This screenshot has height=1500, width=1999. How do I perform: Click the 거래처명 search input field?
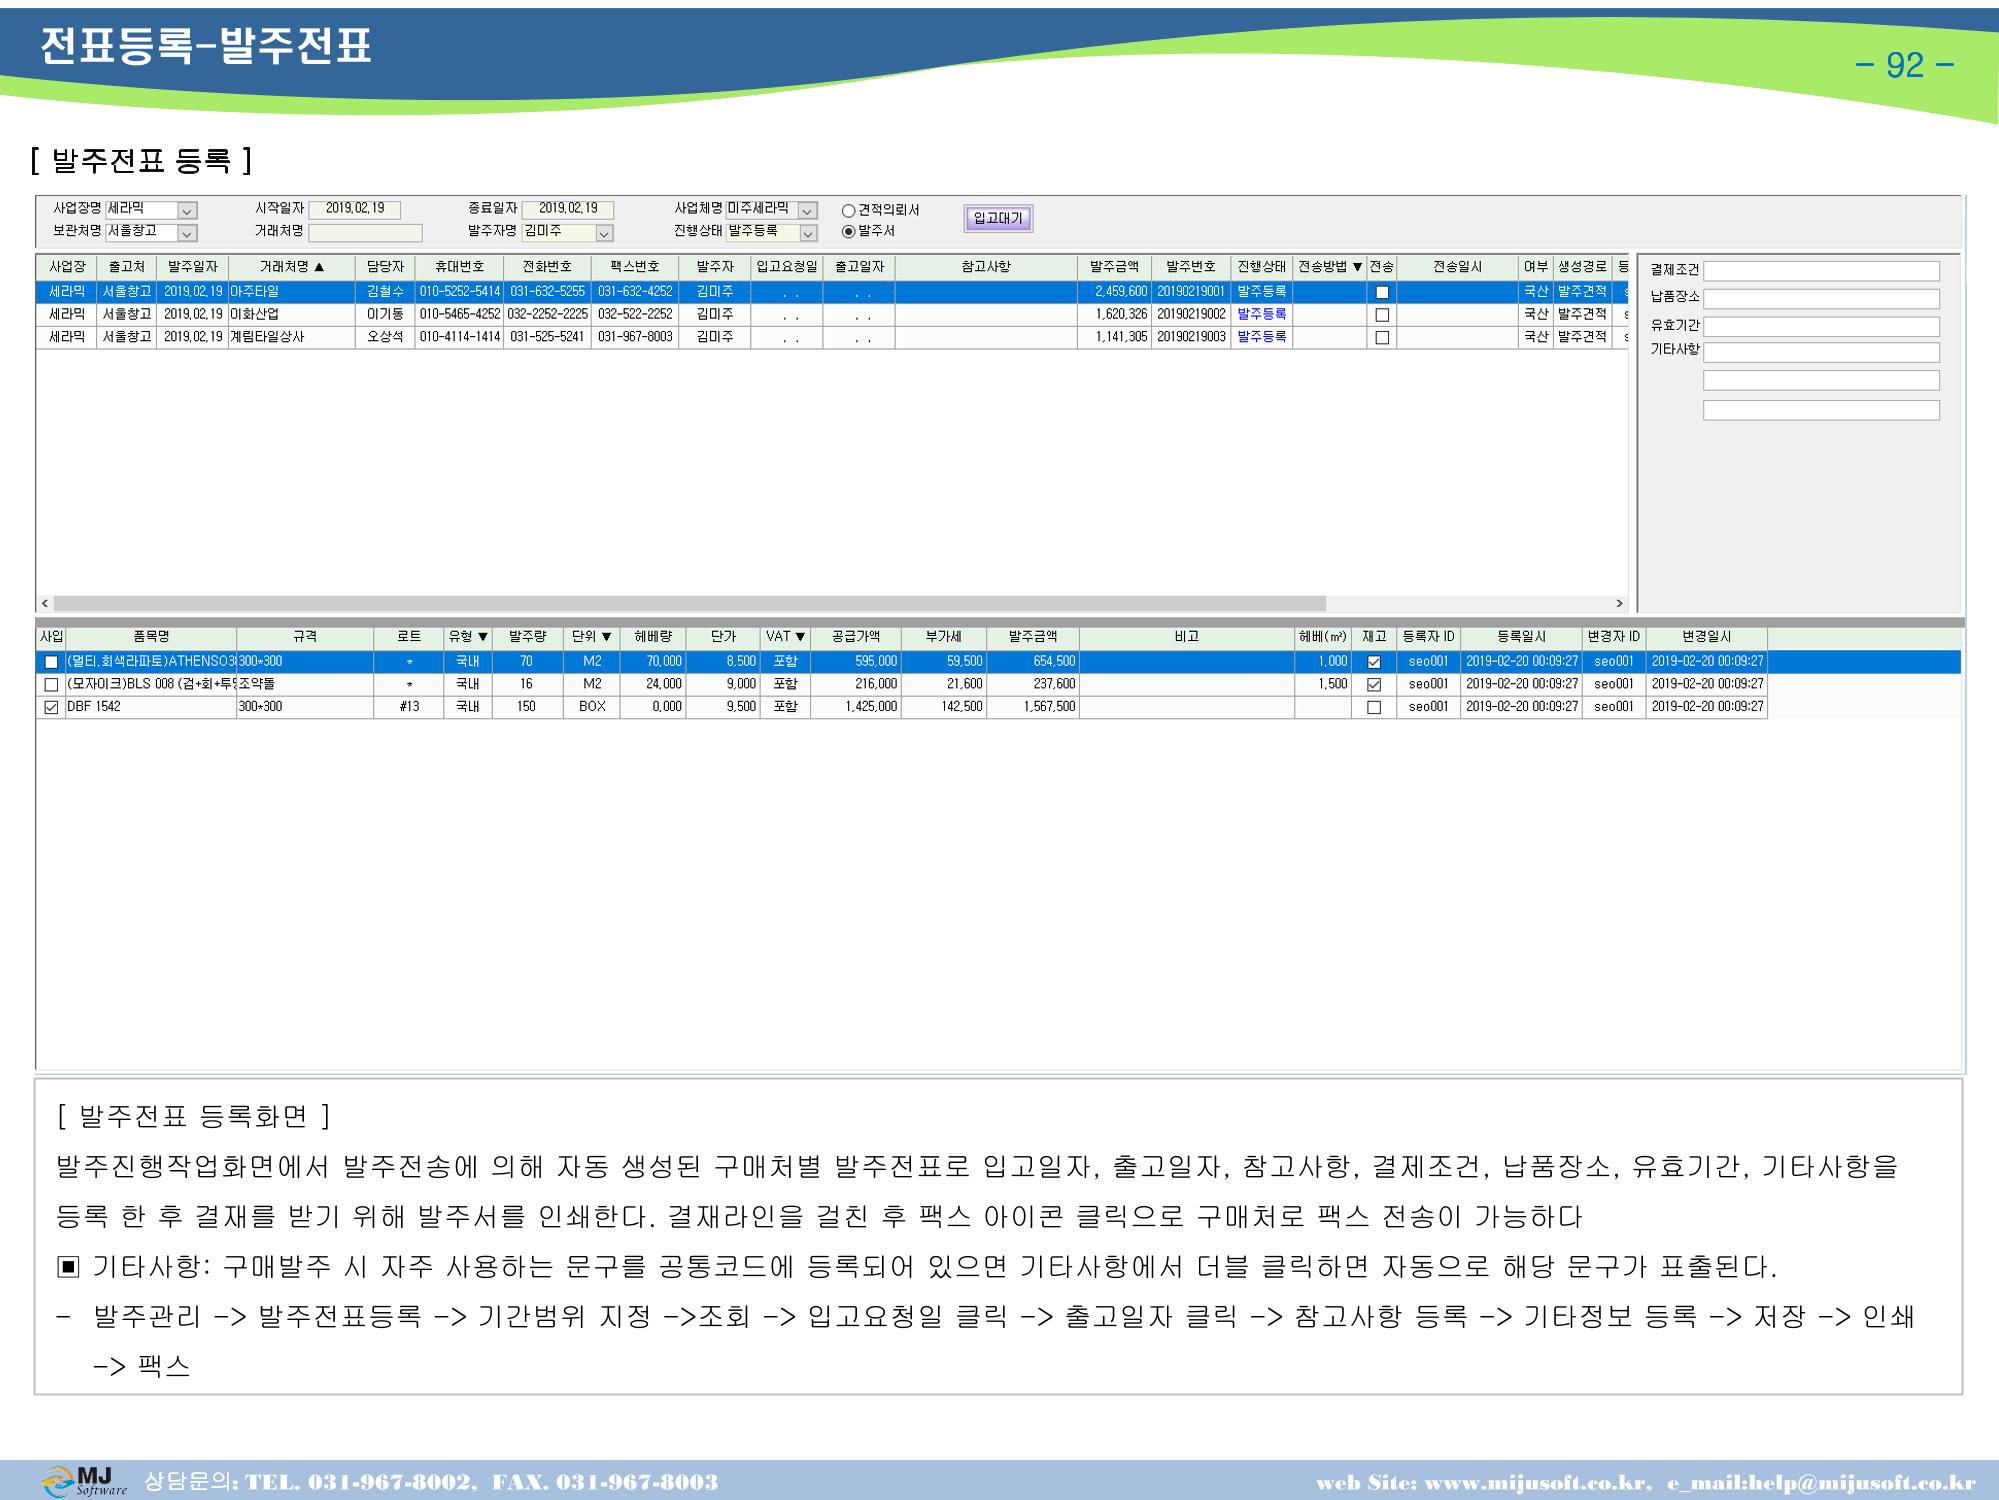[x=365, y=233]
